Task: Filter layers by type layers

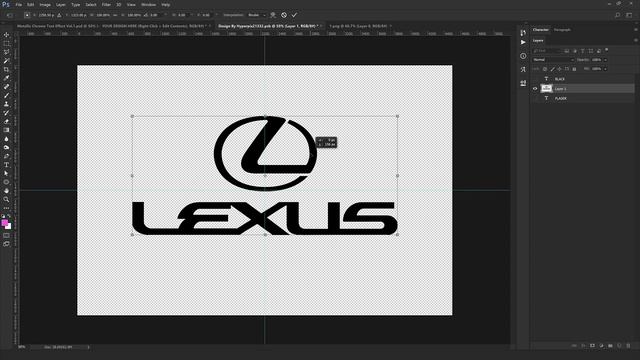Action: click(x=582, y=51)
